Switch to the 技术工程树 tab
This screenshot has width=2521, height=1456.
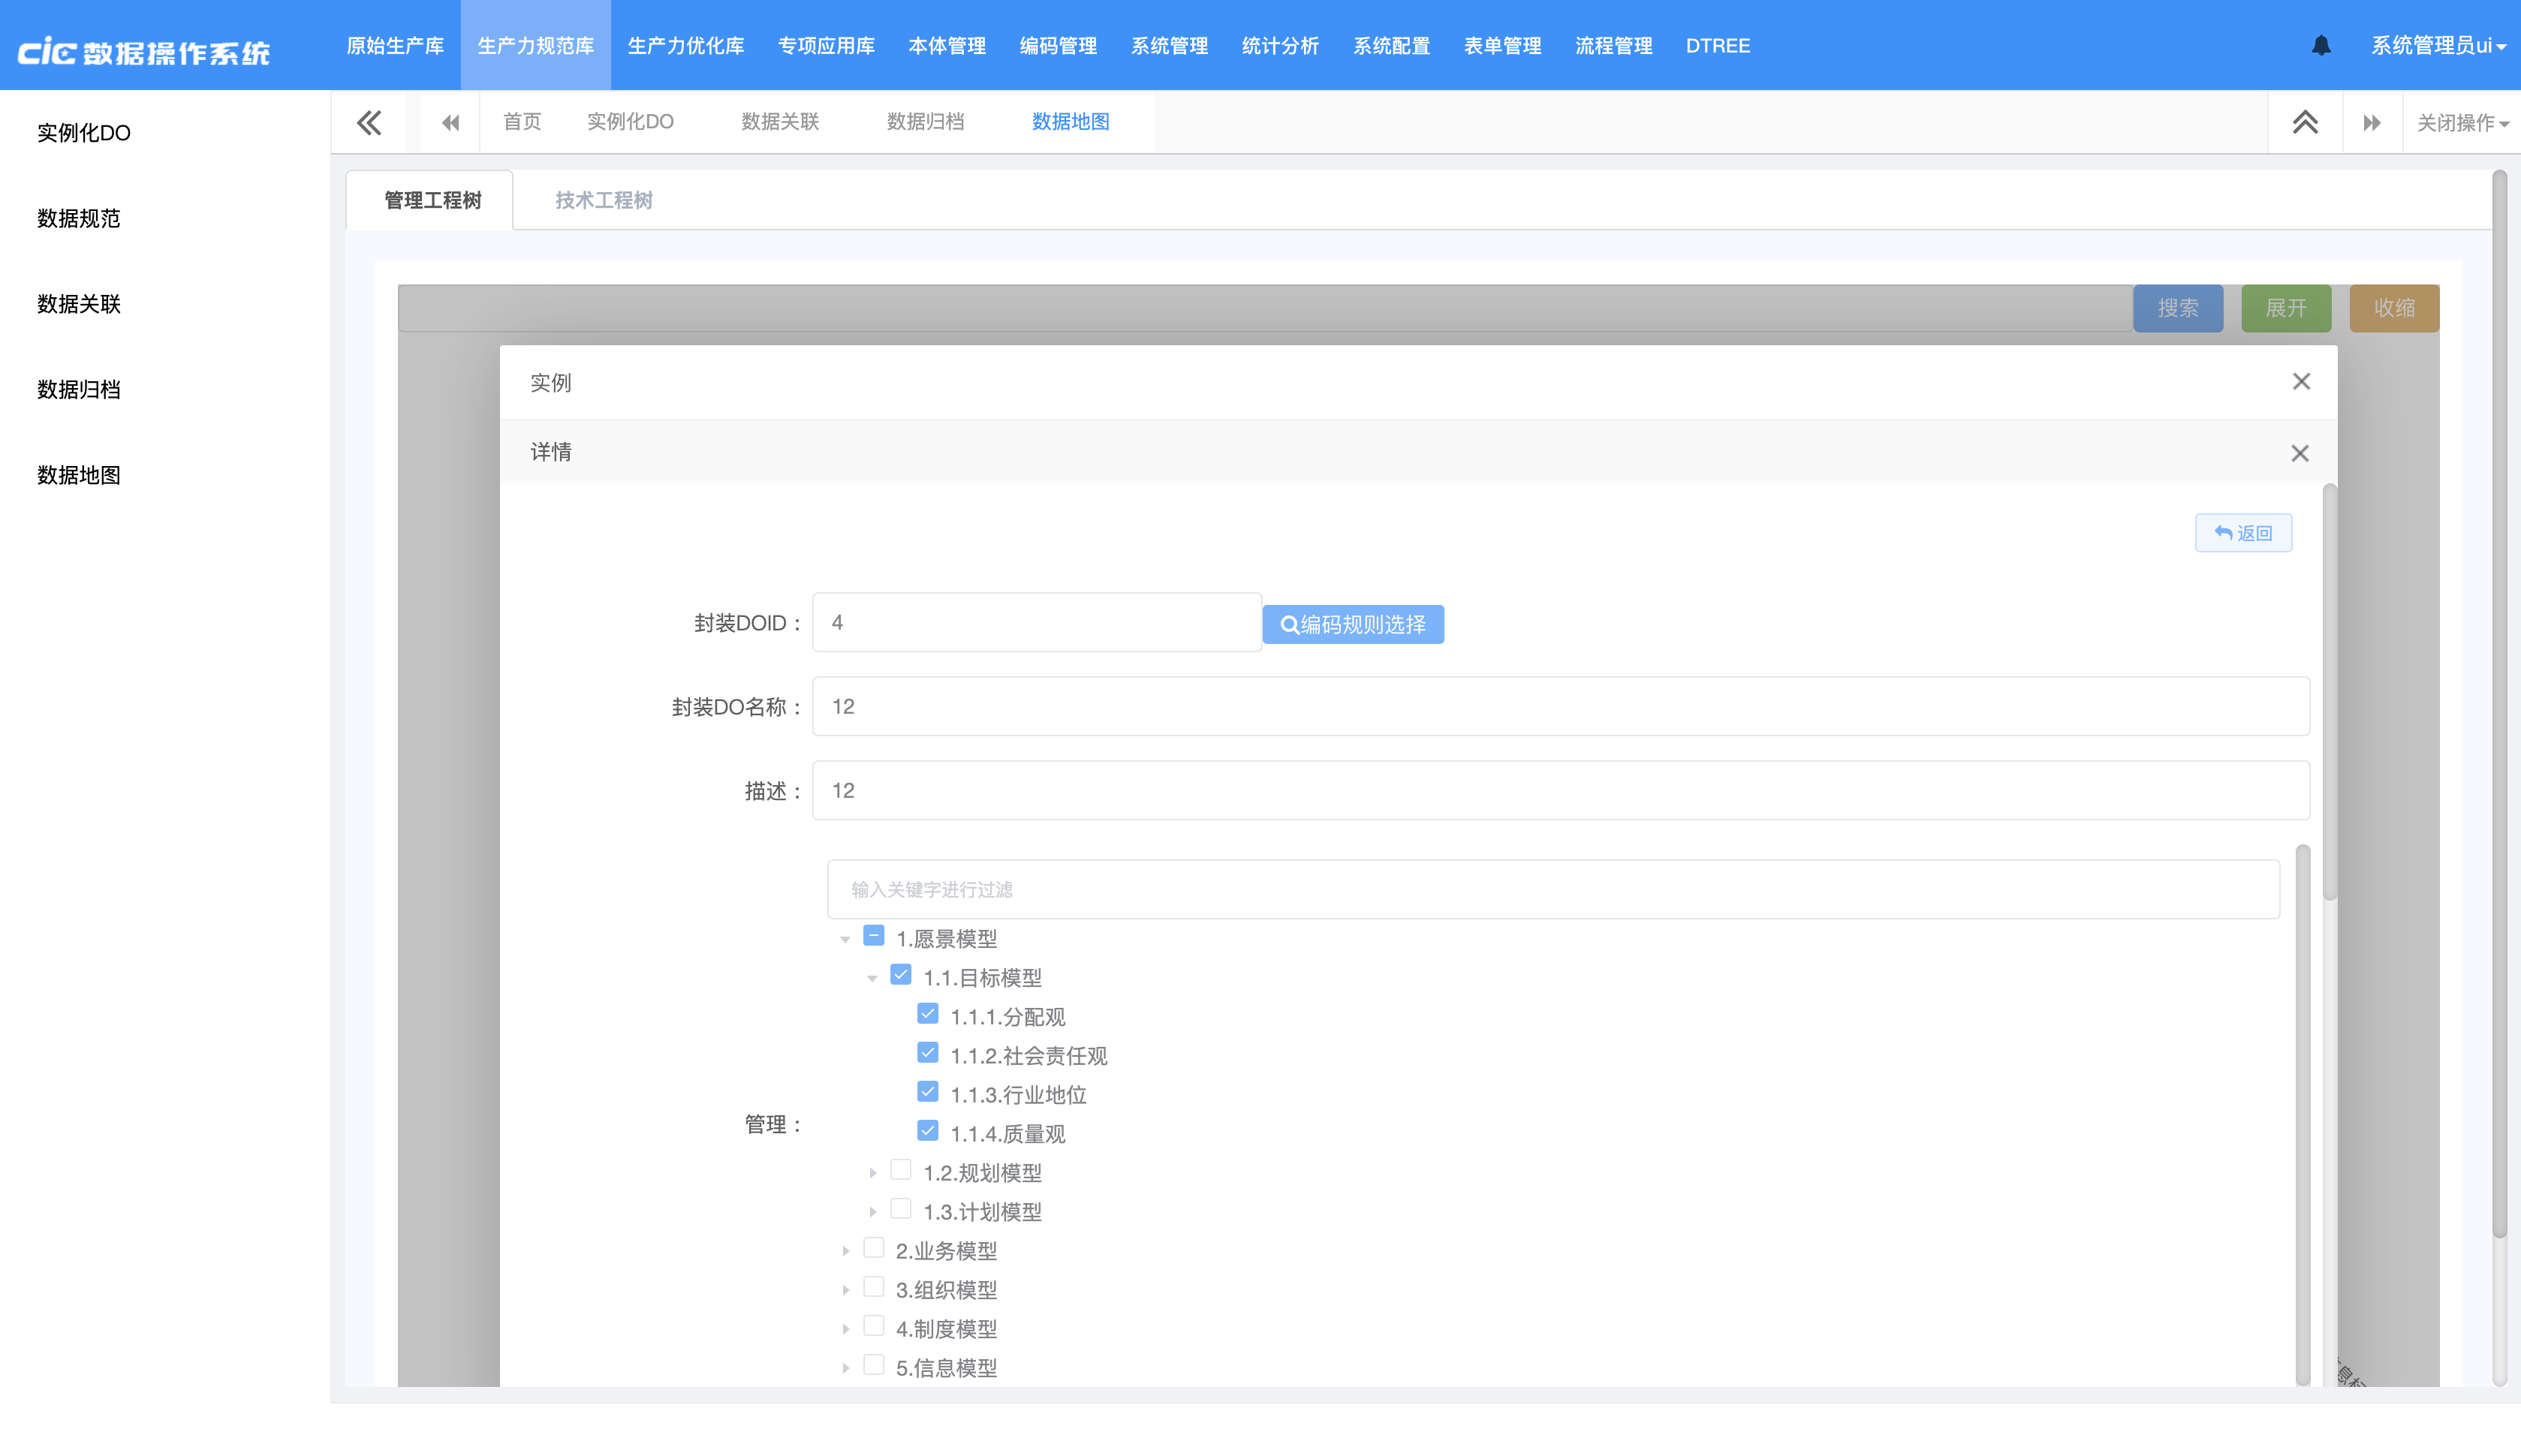coord(603,200)
